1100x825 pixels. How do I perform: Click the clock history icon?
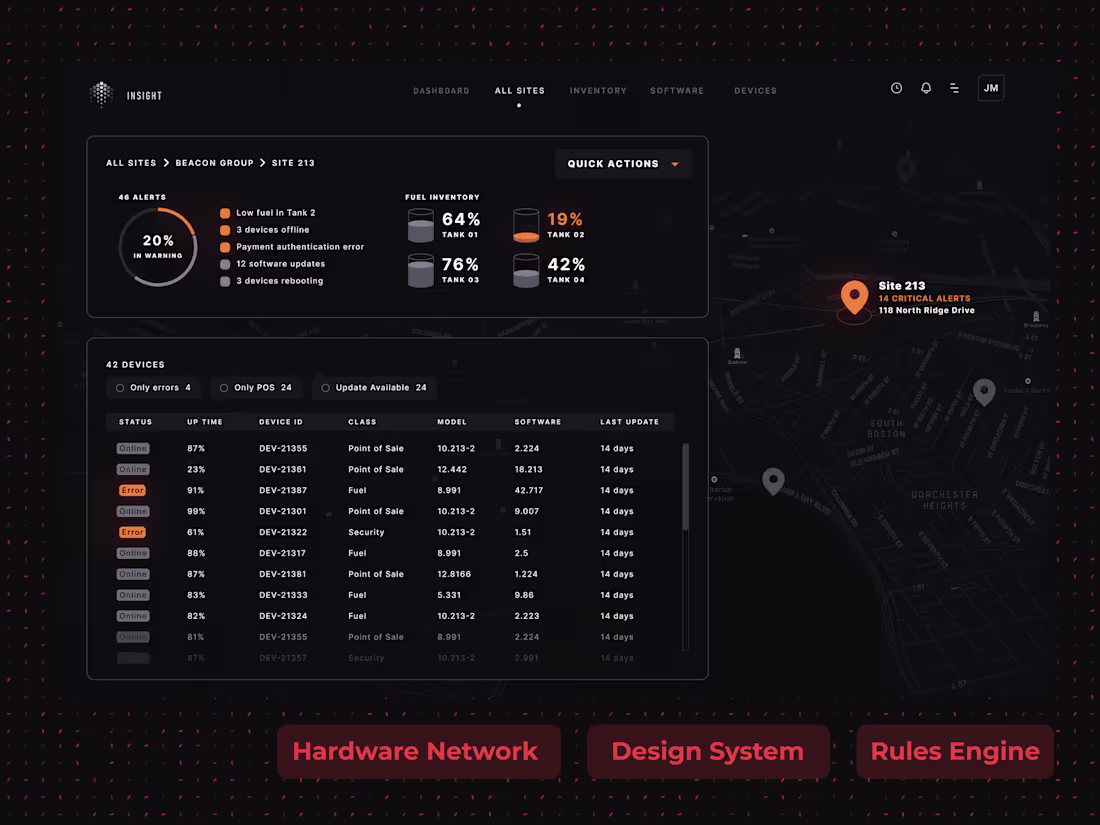pyautogui.click(x=896, y=88)
